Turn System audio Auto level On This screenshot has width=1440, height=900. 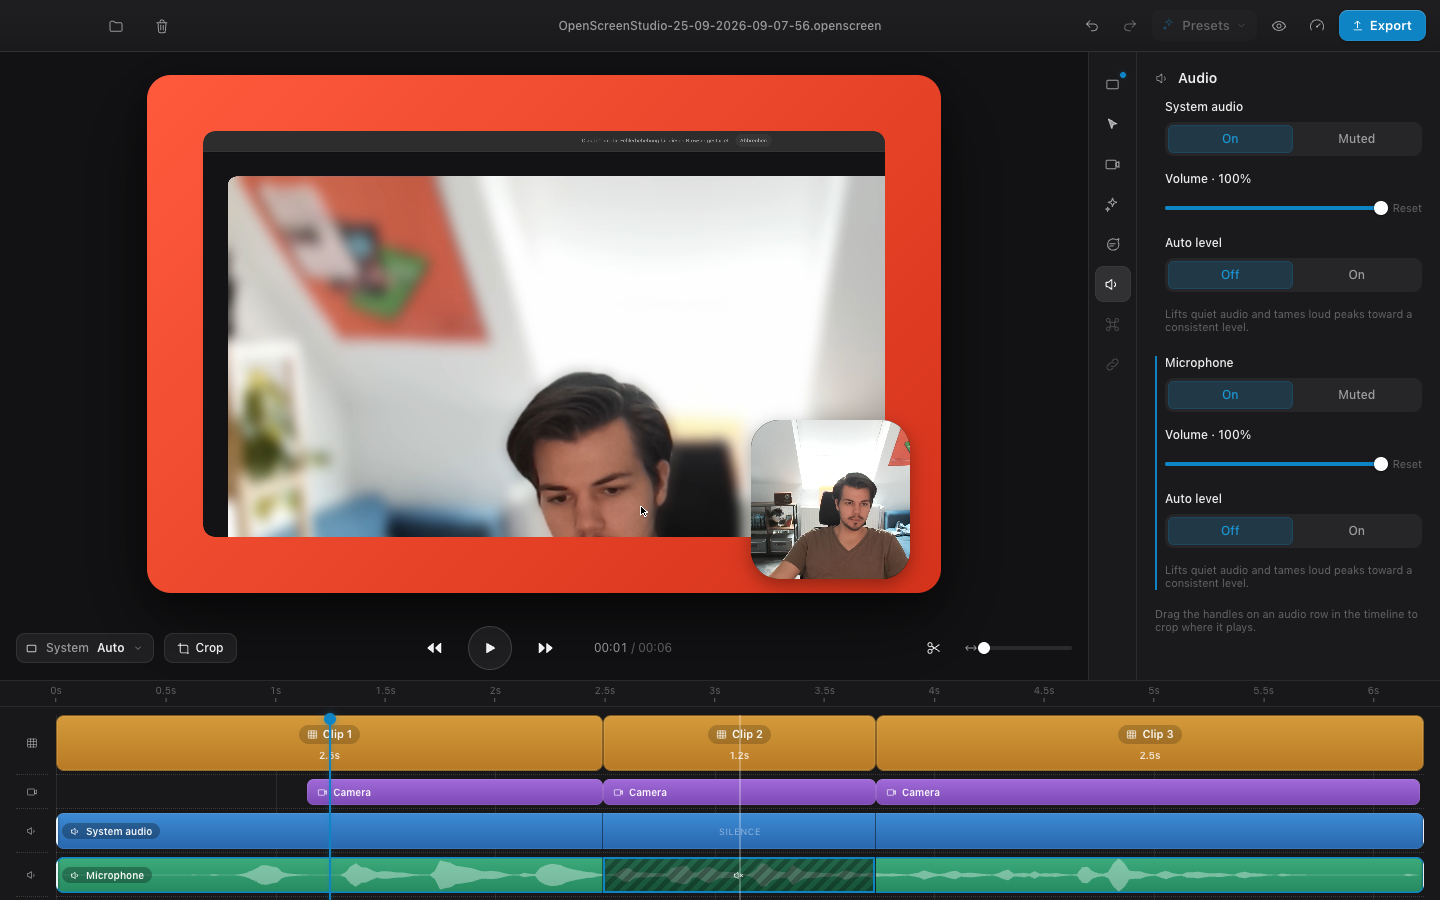[x=1356, y=275]
